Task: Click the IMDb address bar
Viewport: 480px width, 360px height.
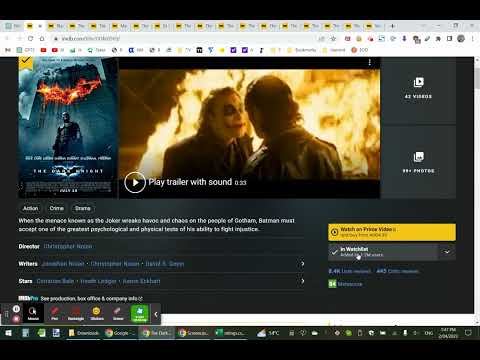Action: pos(187,39)
